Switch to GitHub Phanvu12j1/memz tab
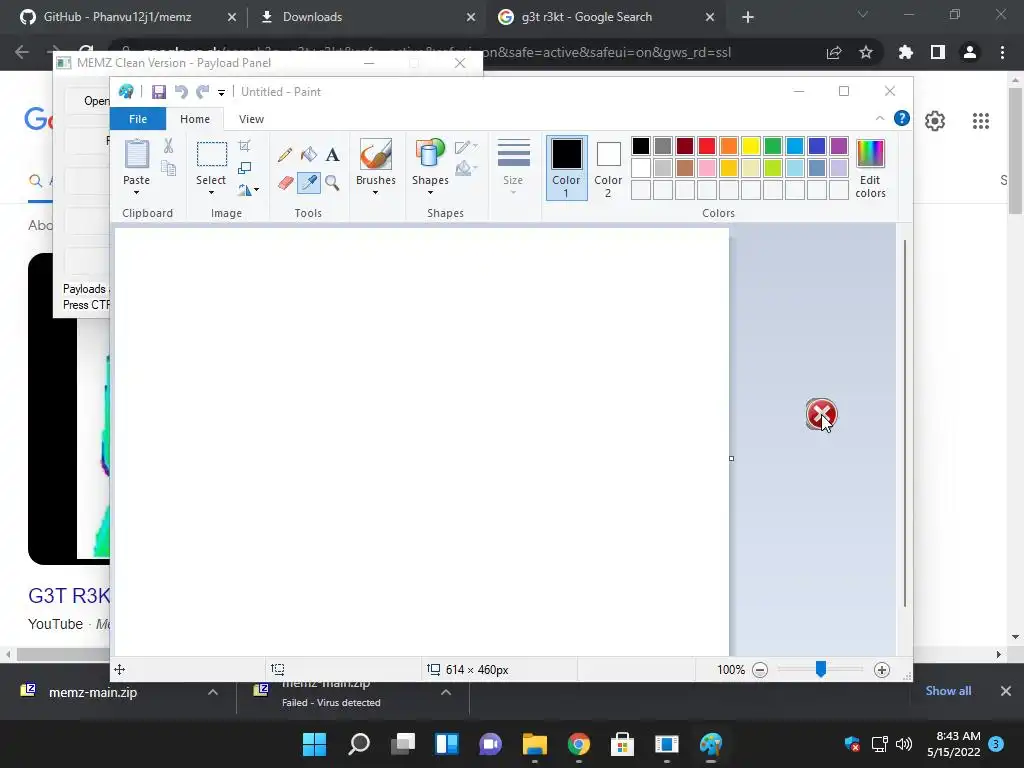Image resolution: width=1024 pixels, height=768 pixels. pyautogui.click(x=118, y=17)
